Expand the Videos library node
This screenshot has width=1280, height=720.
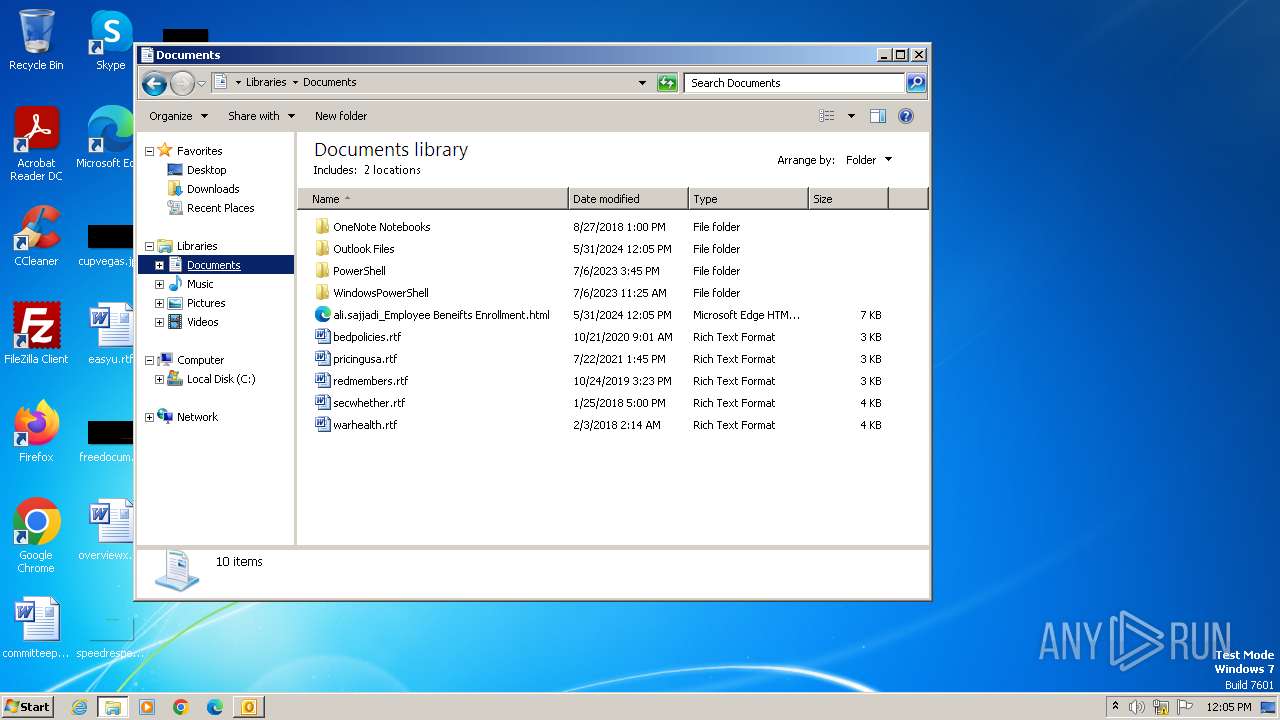159,322
